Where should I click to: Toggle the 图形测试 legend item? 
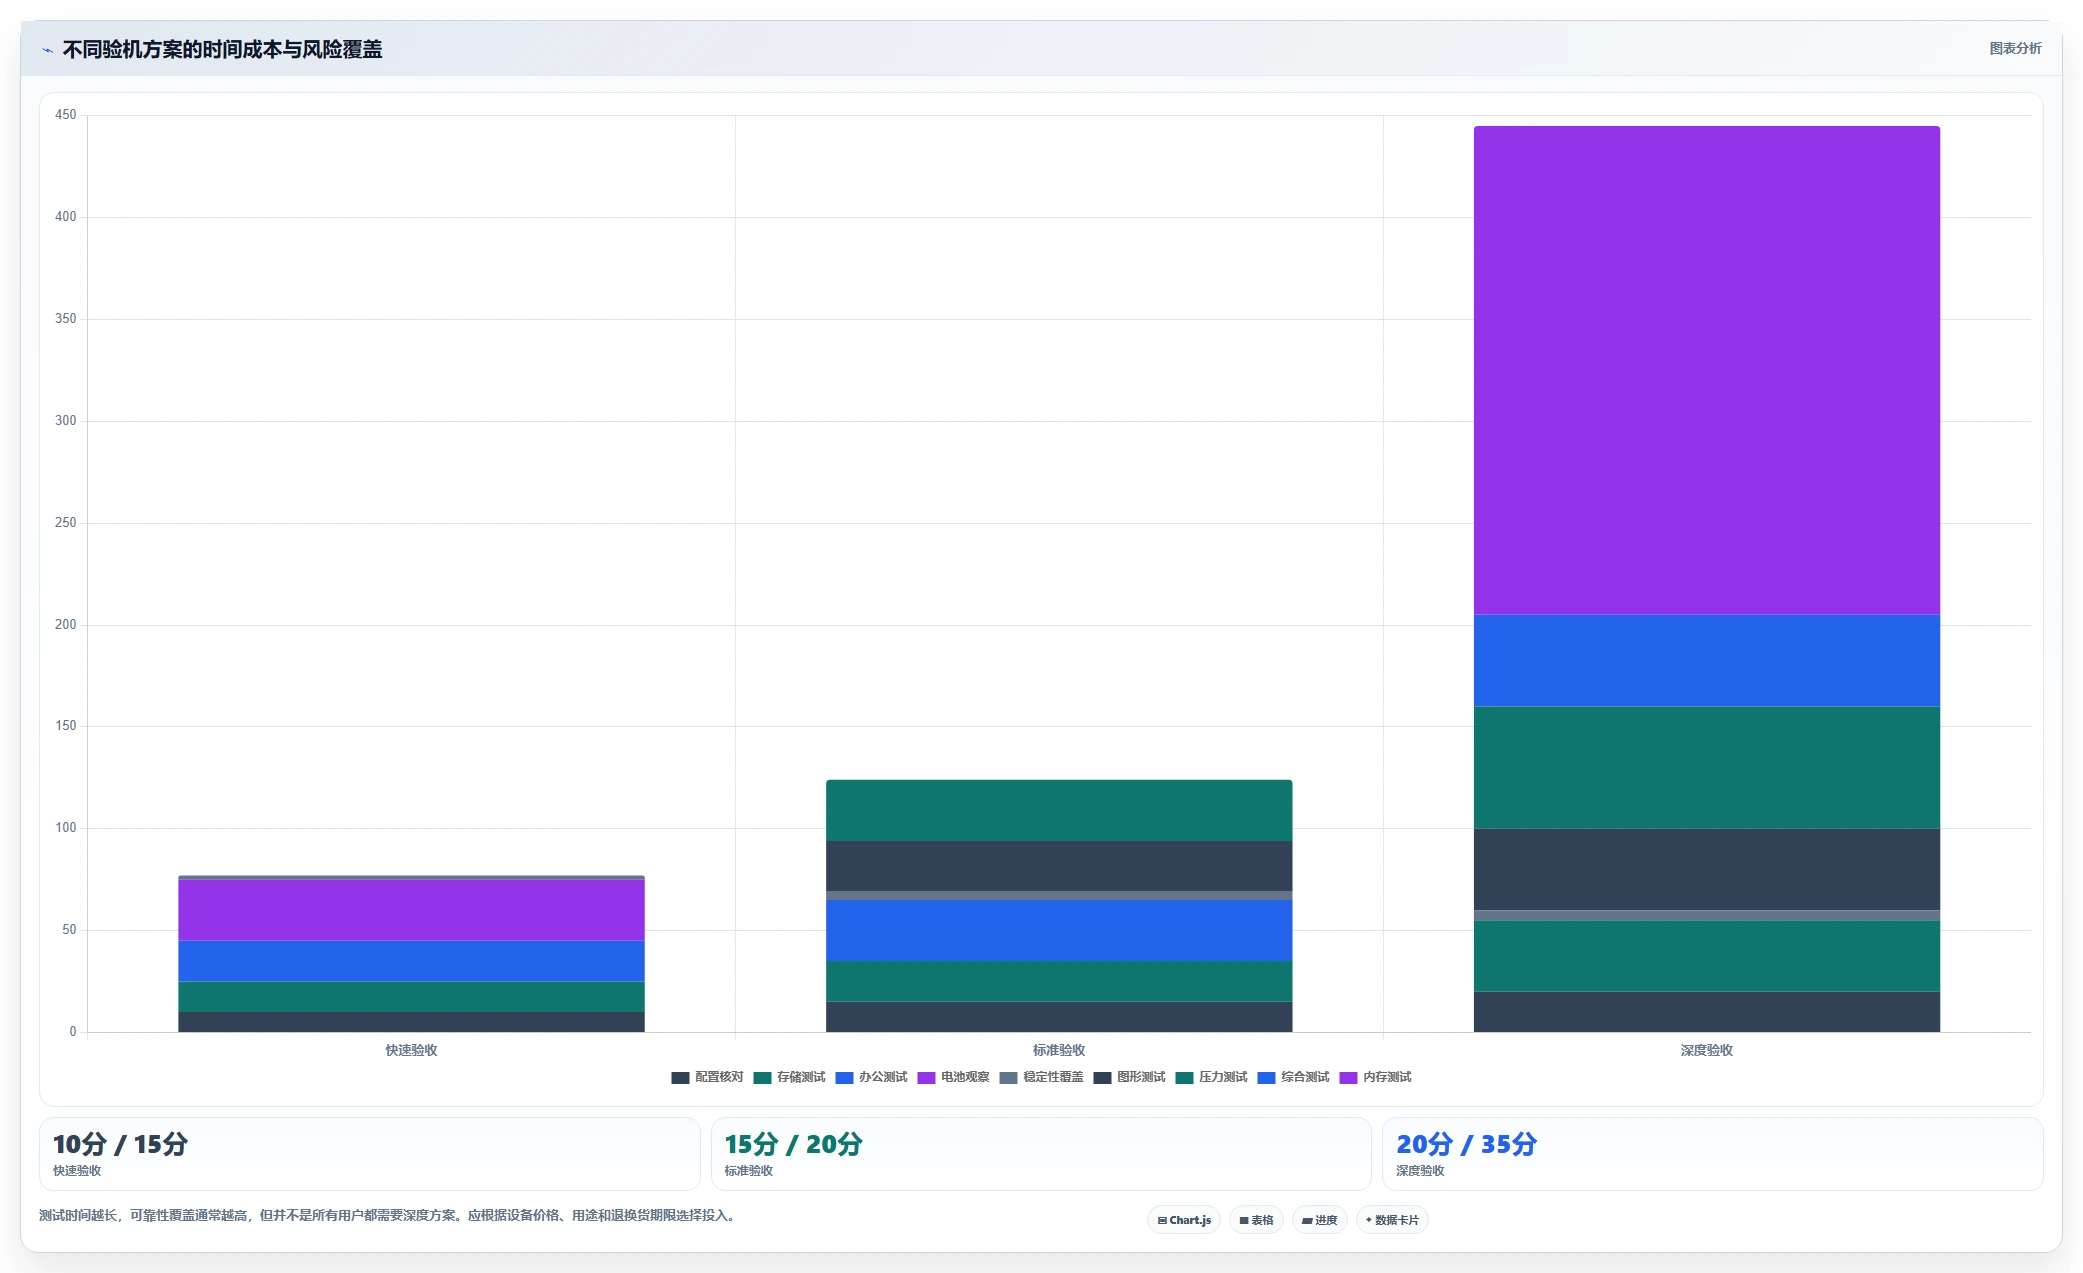(1129, 1077)
